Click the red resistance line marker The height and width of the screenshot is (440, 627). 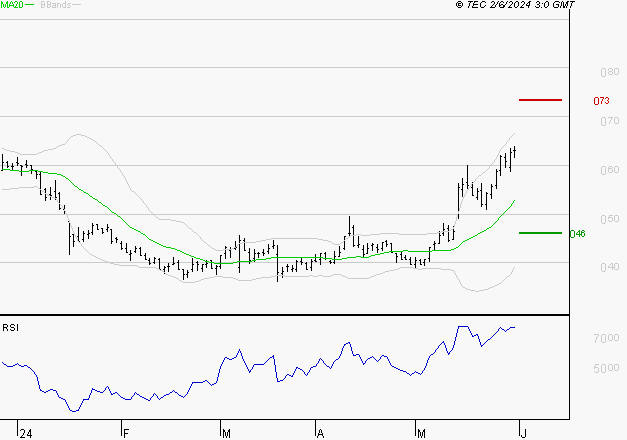(x=540, y=100)
